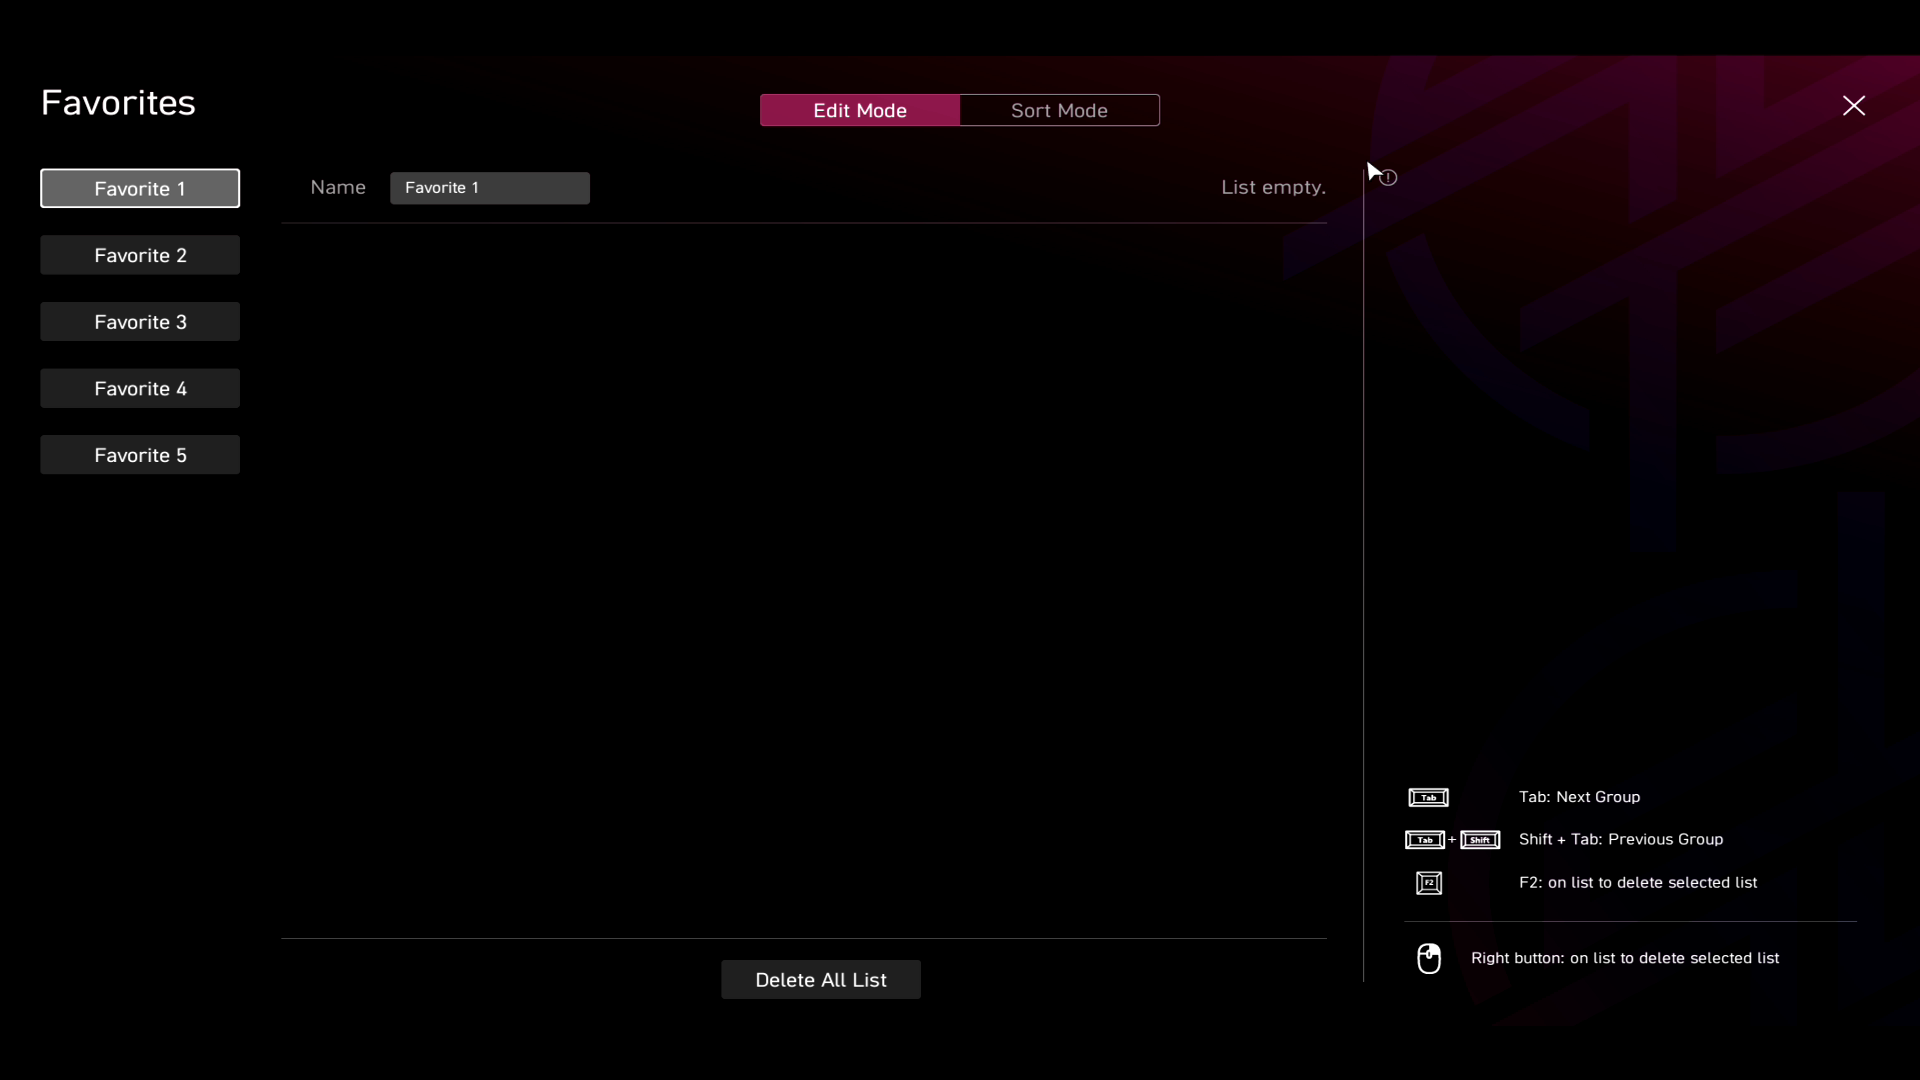Switch to Sort Mode
Screen dimensions: 1920x1080
(1059, 110)
